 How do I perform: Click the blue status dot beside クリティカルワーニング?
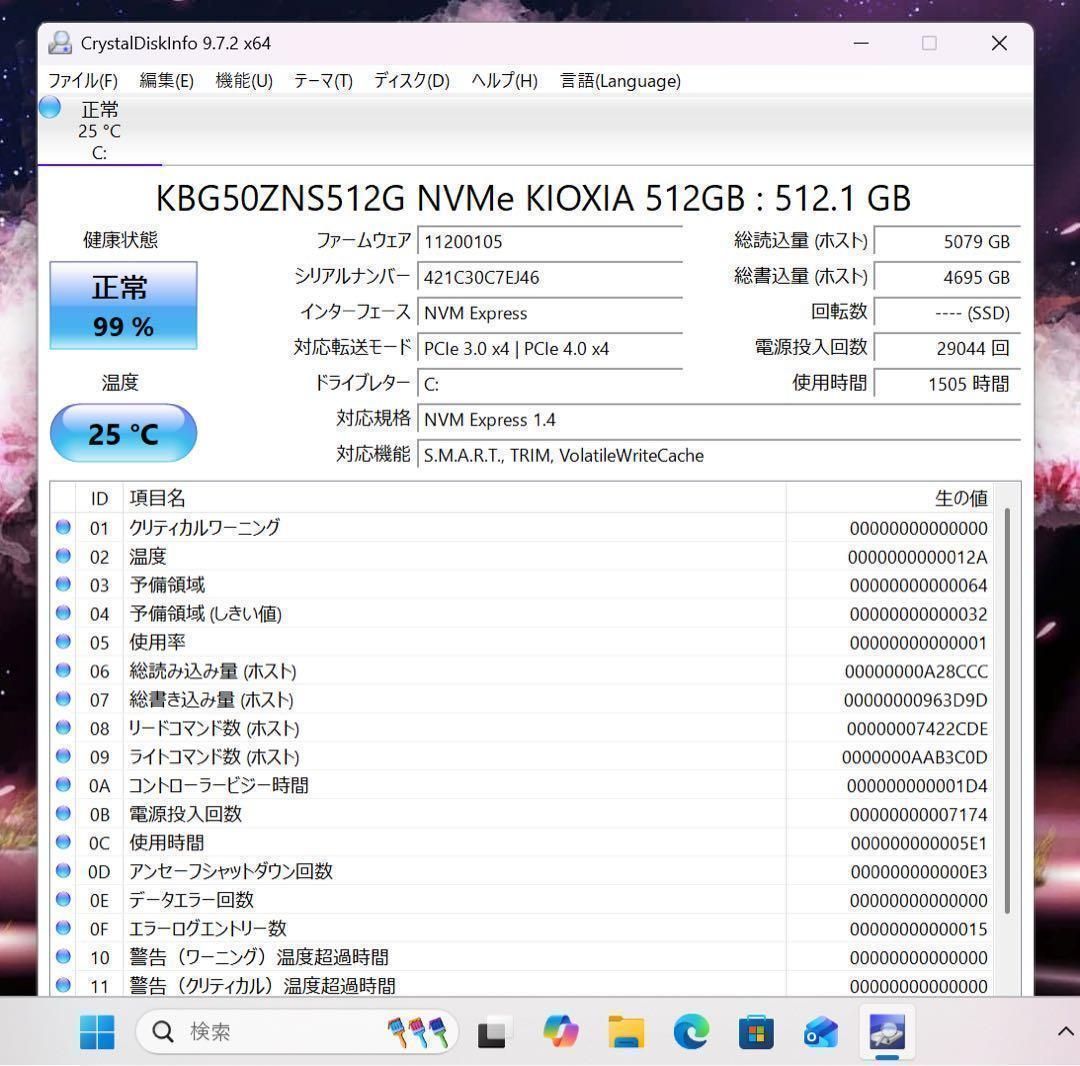click(x=63, y=527)
